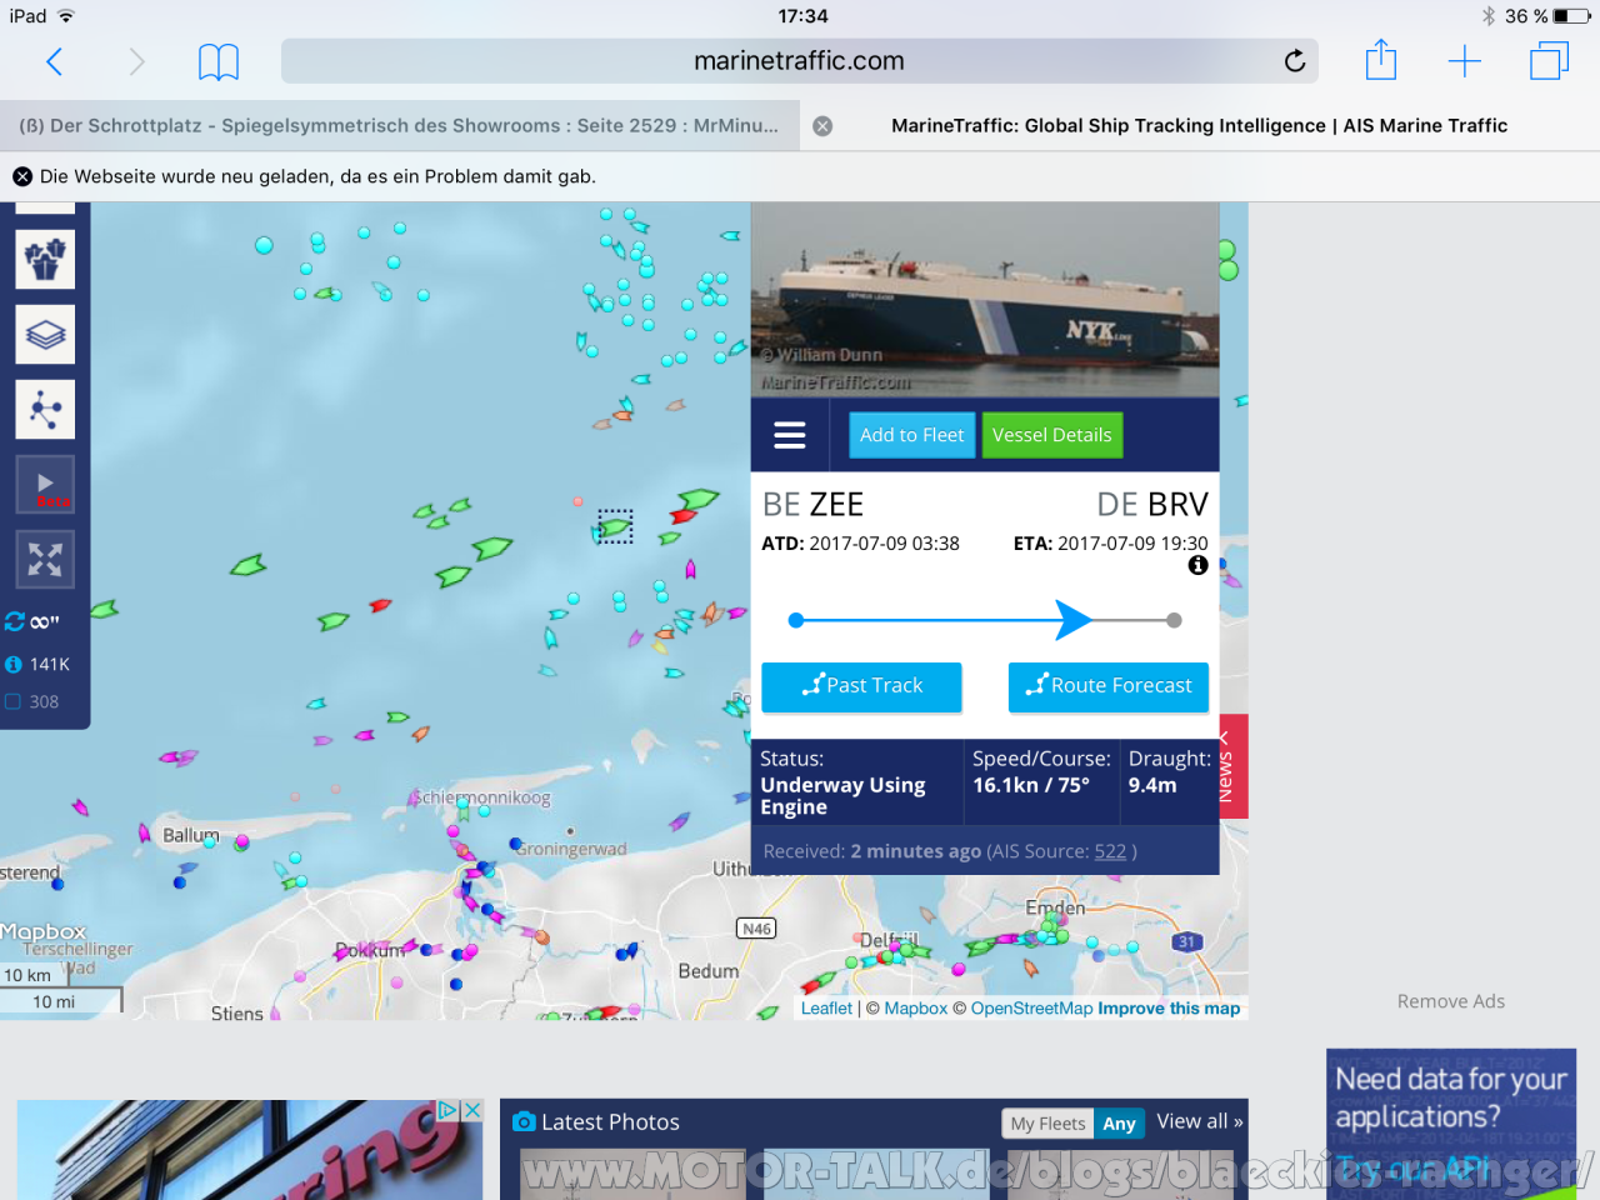This screenshot has height=1200, width=1600.
Task: Select the MarineTraffic Global Ship Tracking tab
Action: (1199, 126)
